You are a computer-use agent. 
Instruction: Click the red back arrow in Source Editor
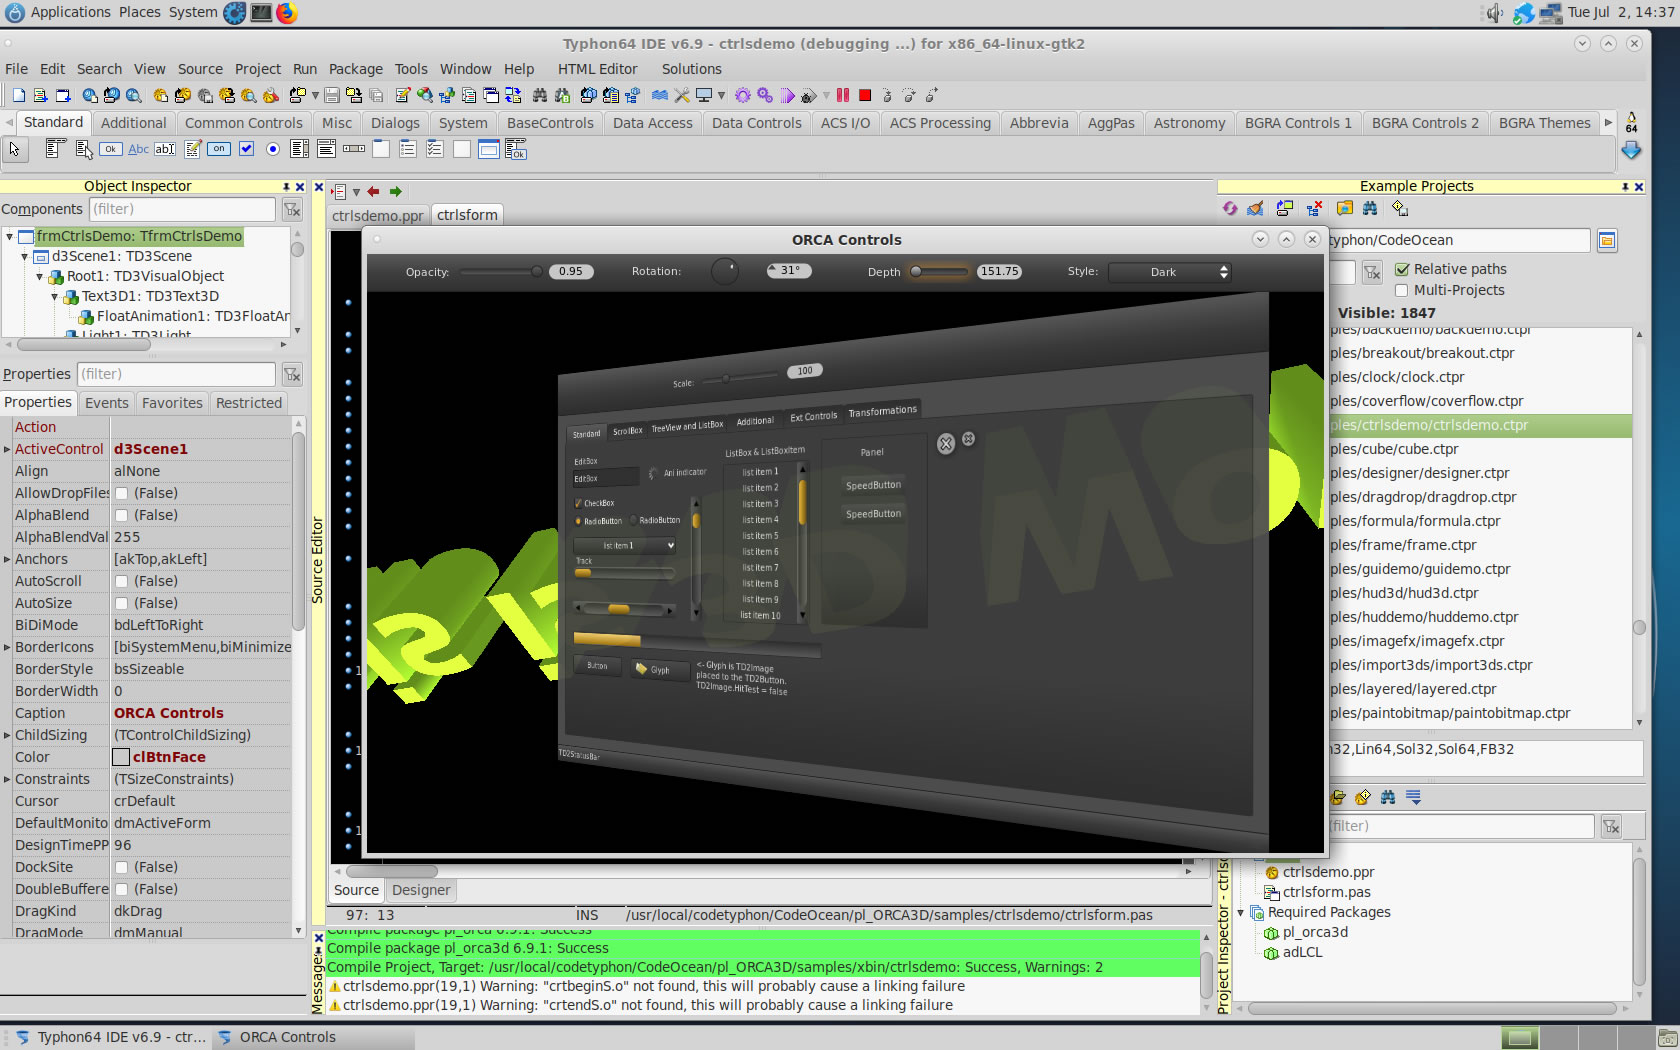tap(374, 191)
